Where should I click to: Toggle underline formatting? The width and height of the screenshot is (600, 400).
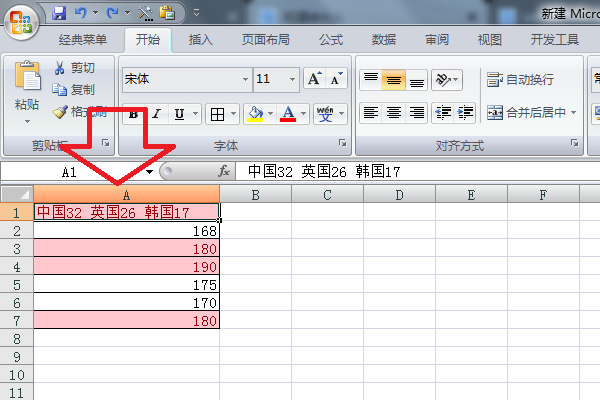click(x=179, y=114)
